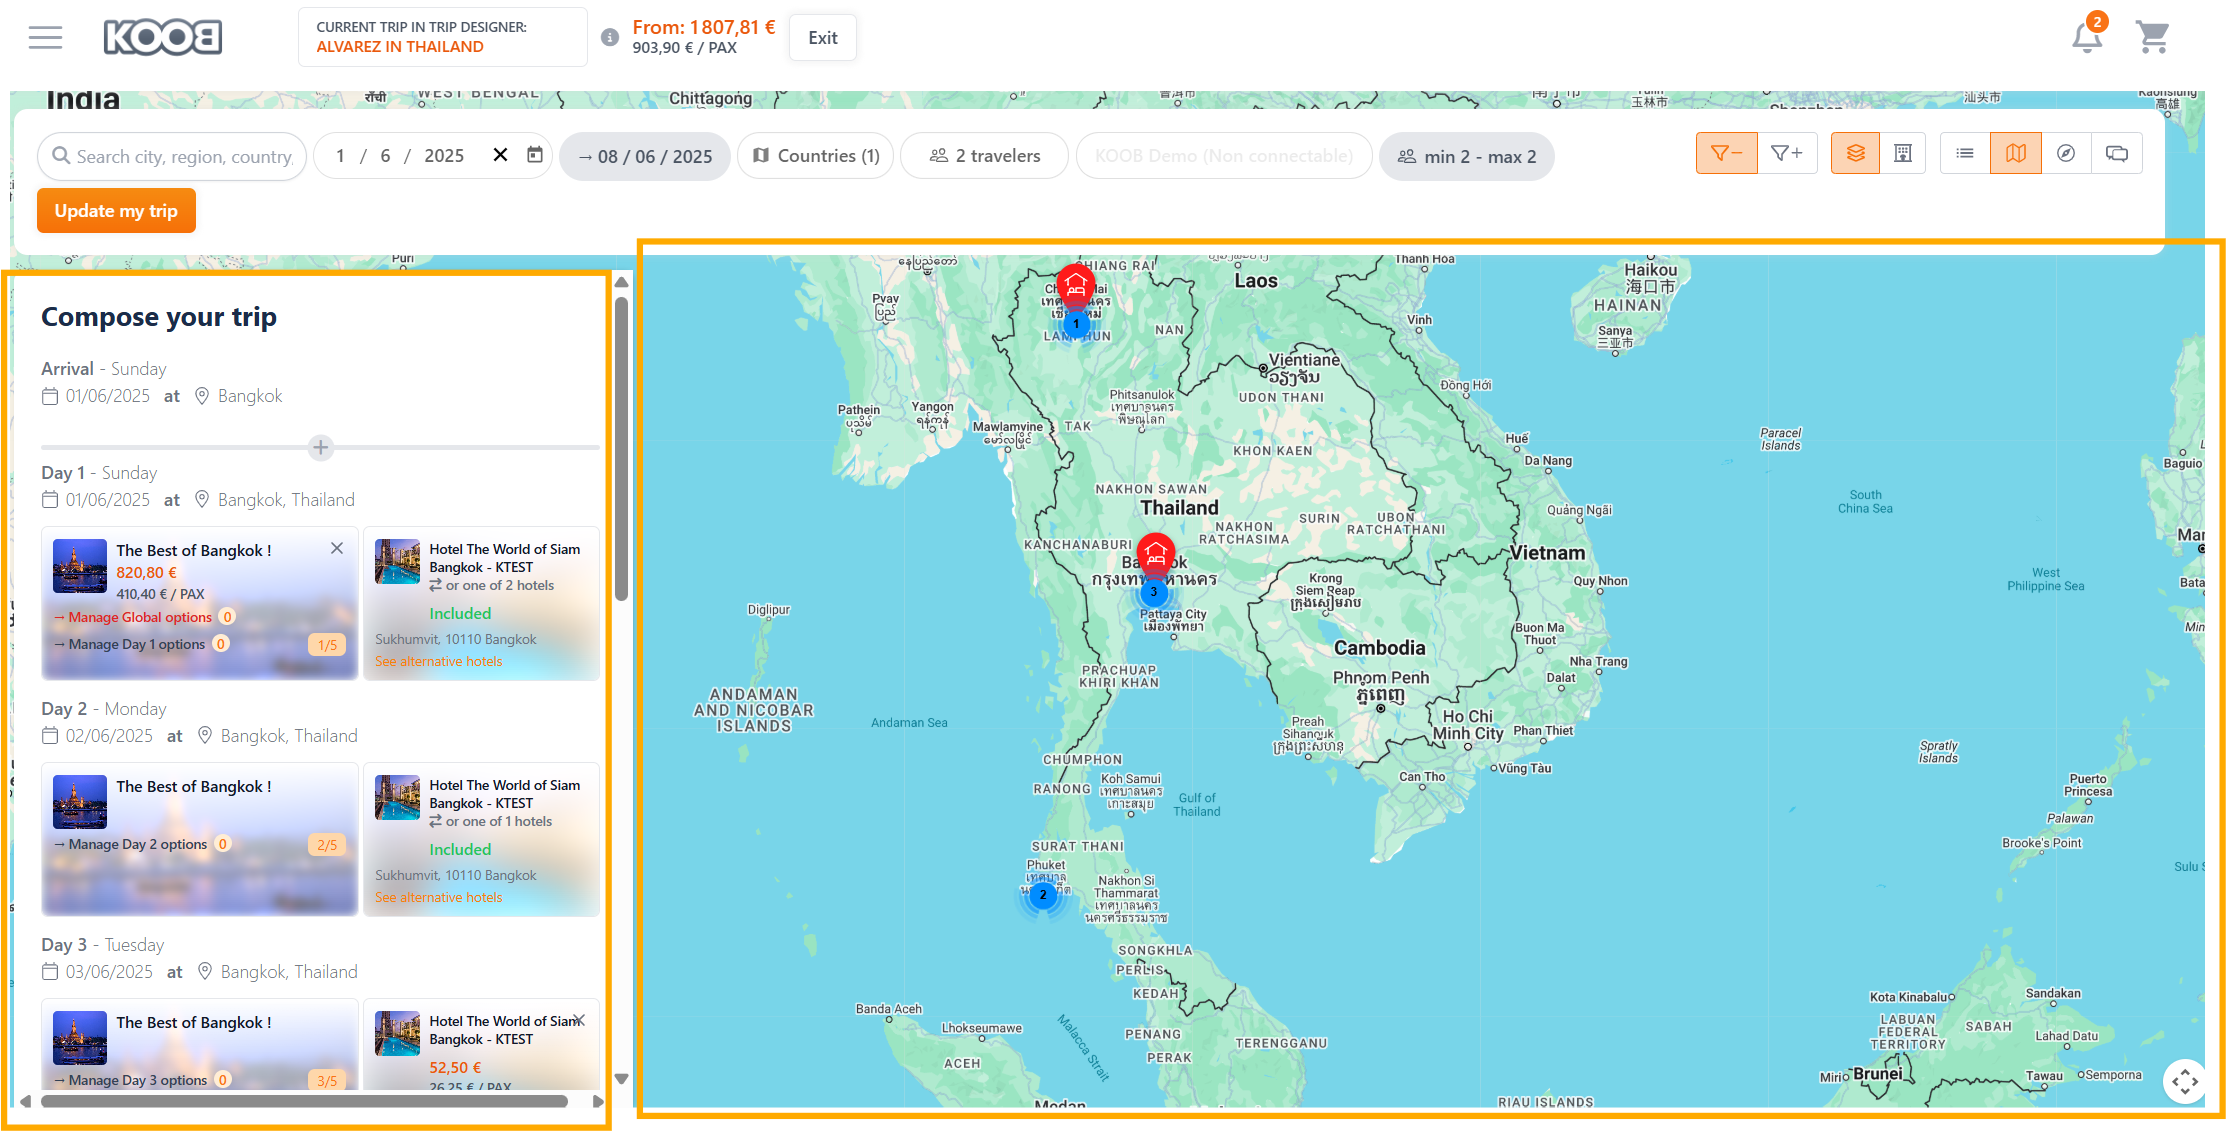Click the Update my trip button
The height and width of the screenshot is (1131, 2226).
116,211
